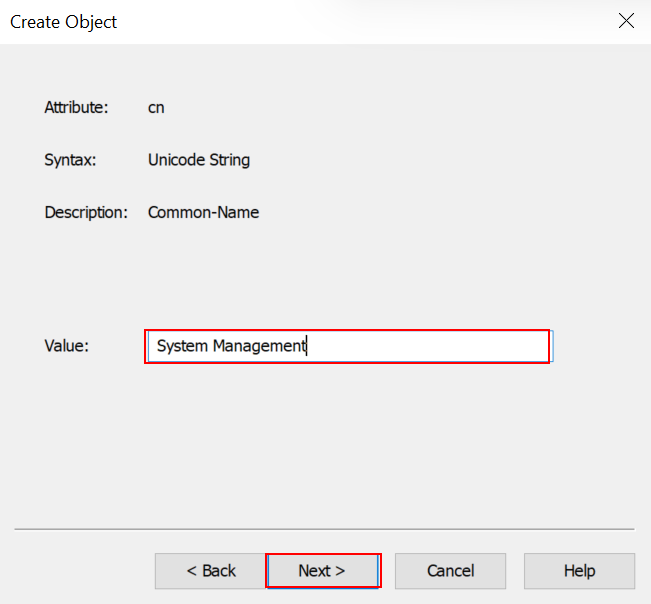Open Help for this dialog
The width and height of the screenshot is (651, 604).
[x=579, y=571]
